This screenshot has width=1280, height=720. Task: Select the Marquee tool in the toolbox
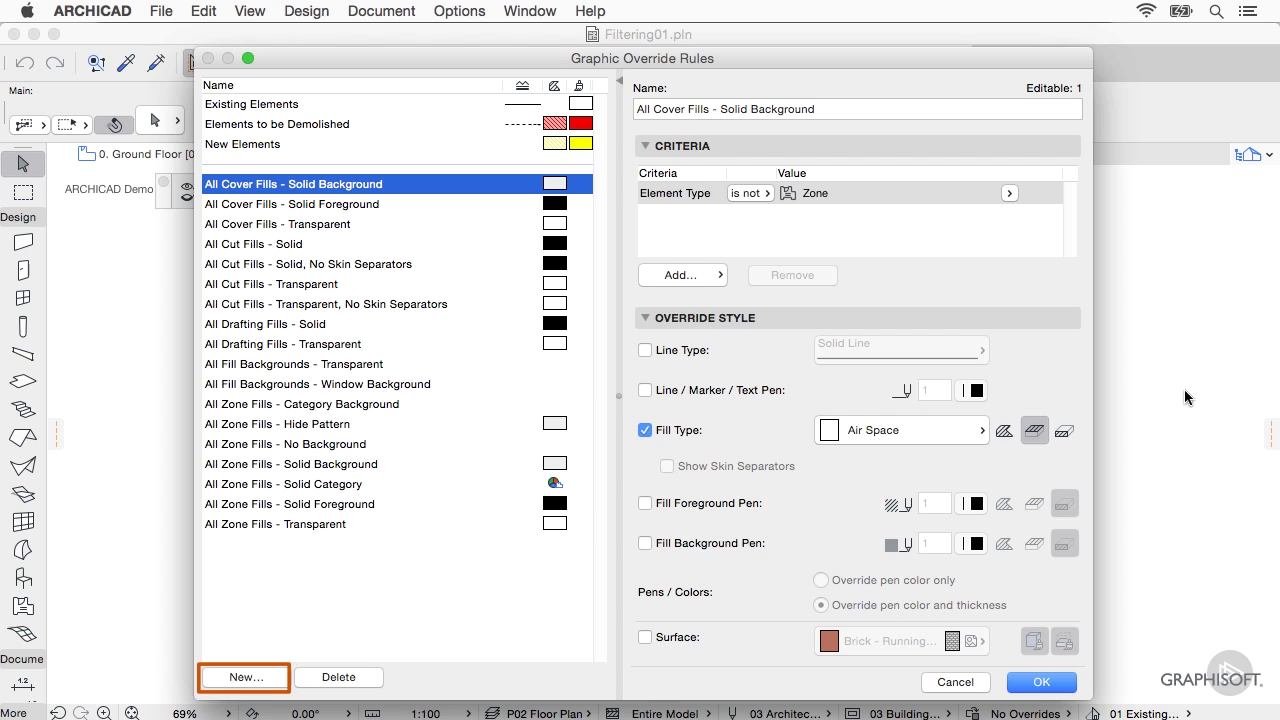(23, 192)
